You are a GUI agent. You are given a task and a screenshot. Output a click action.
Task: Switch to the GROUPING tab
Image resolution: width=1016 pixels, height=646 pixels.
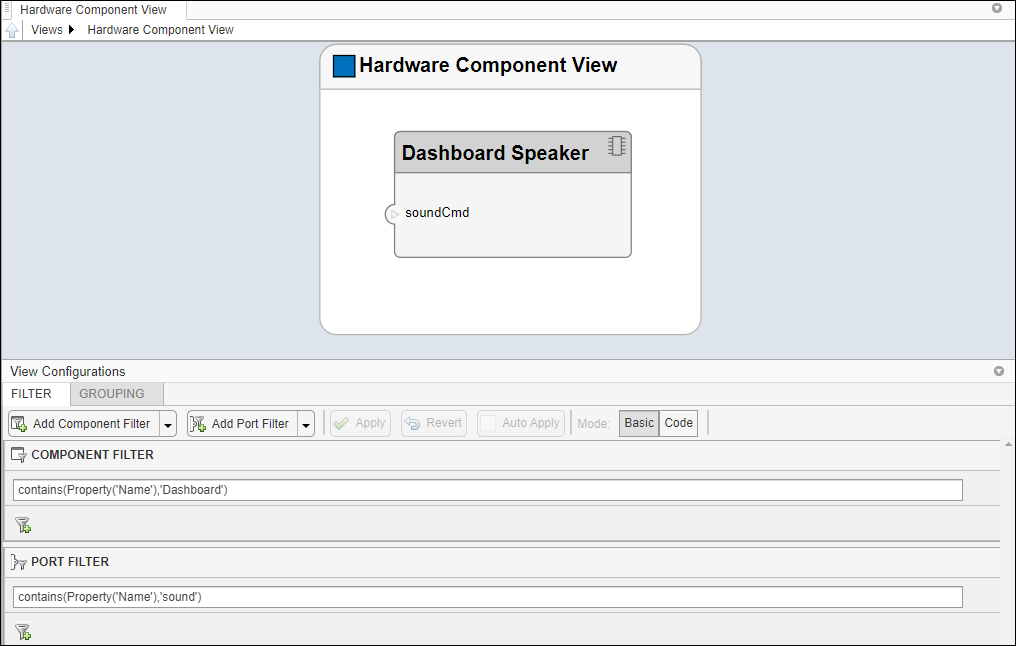click(x=117, y=394)
